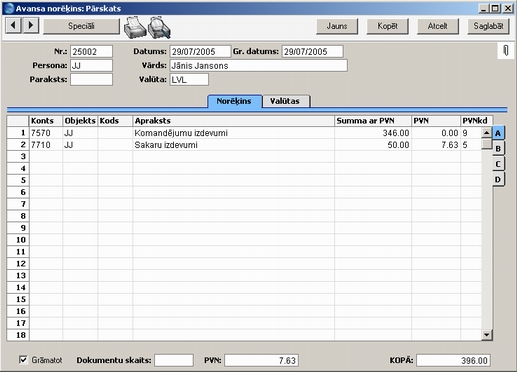The image size is (517, 372).
Task: Select row number 18 header
Action: pyautogui.click(x=18, y=335)
